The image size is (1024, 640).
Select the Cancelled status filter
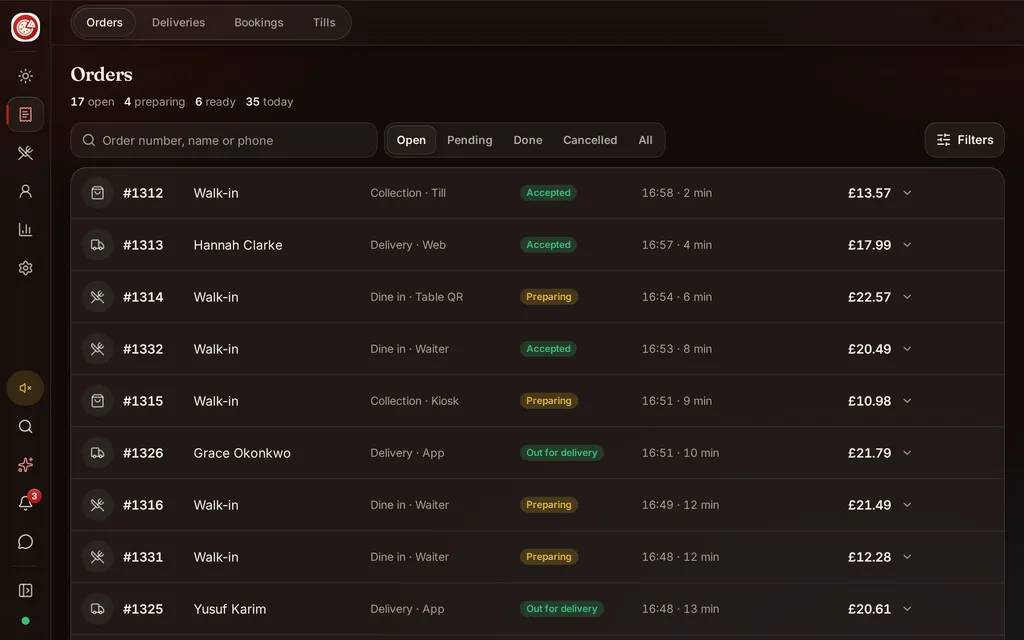(590, 140)
